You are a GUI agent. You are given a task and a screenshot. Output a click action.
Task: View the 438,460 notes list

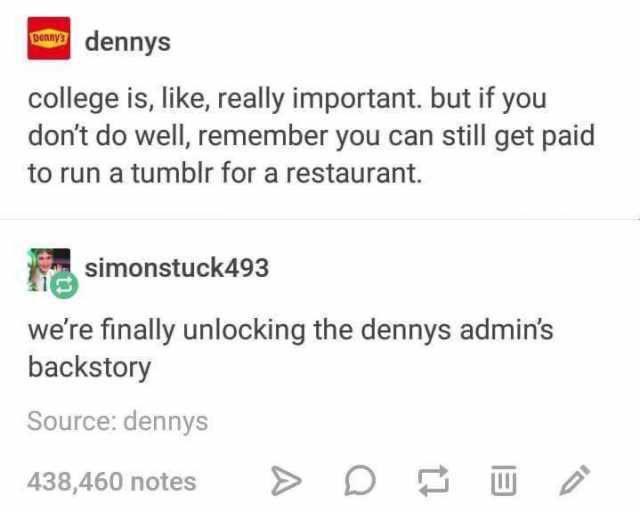coord(112,481)
